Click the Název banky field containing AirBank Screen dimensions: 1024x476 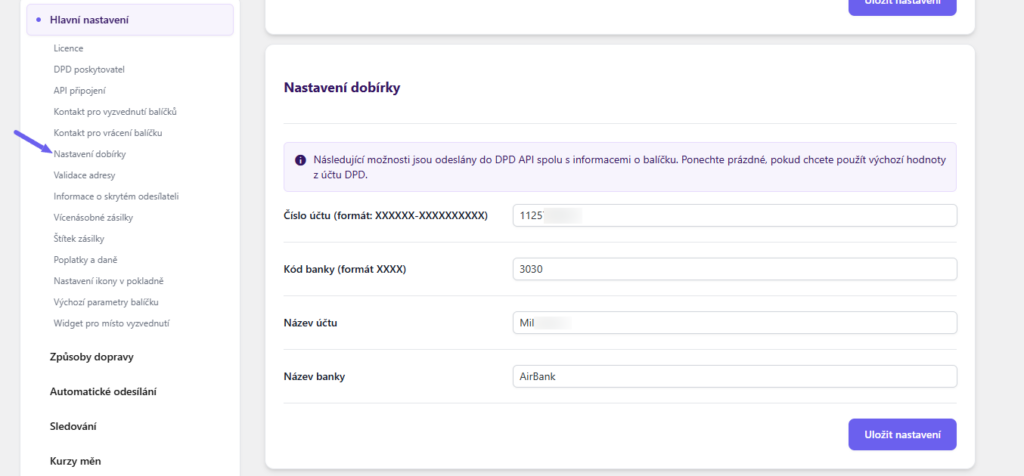733,377
